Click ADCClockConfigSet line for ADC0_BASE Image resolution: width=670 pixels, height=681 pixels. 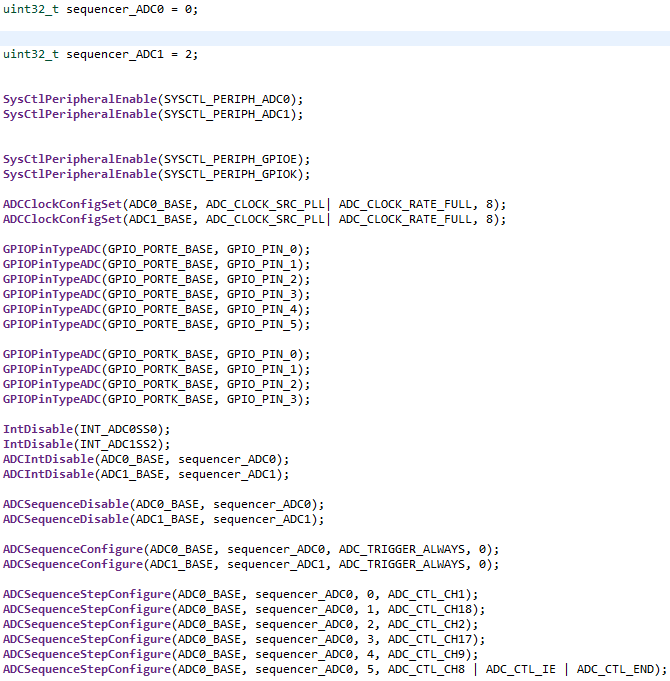(x=254, y=204)
